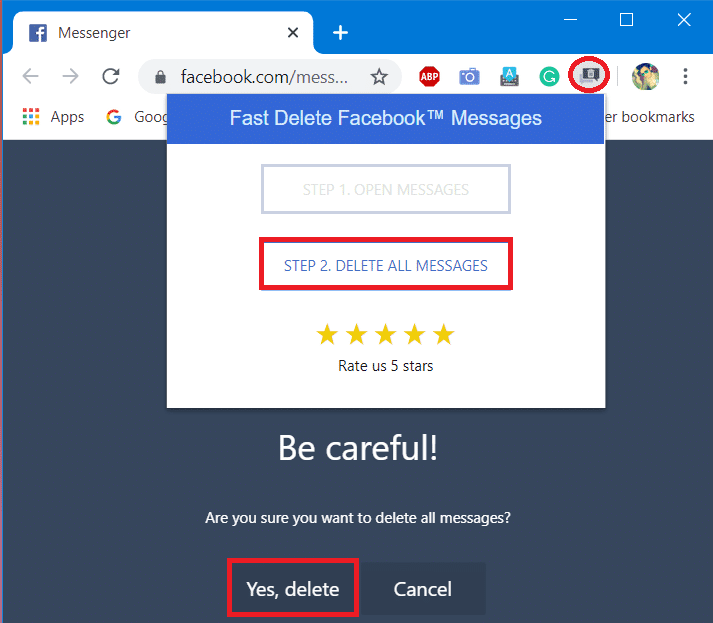
Task: Open the Grammarly extension icon
Action: pos(549,76)
